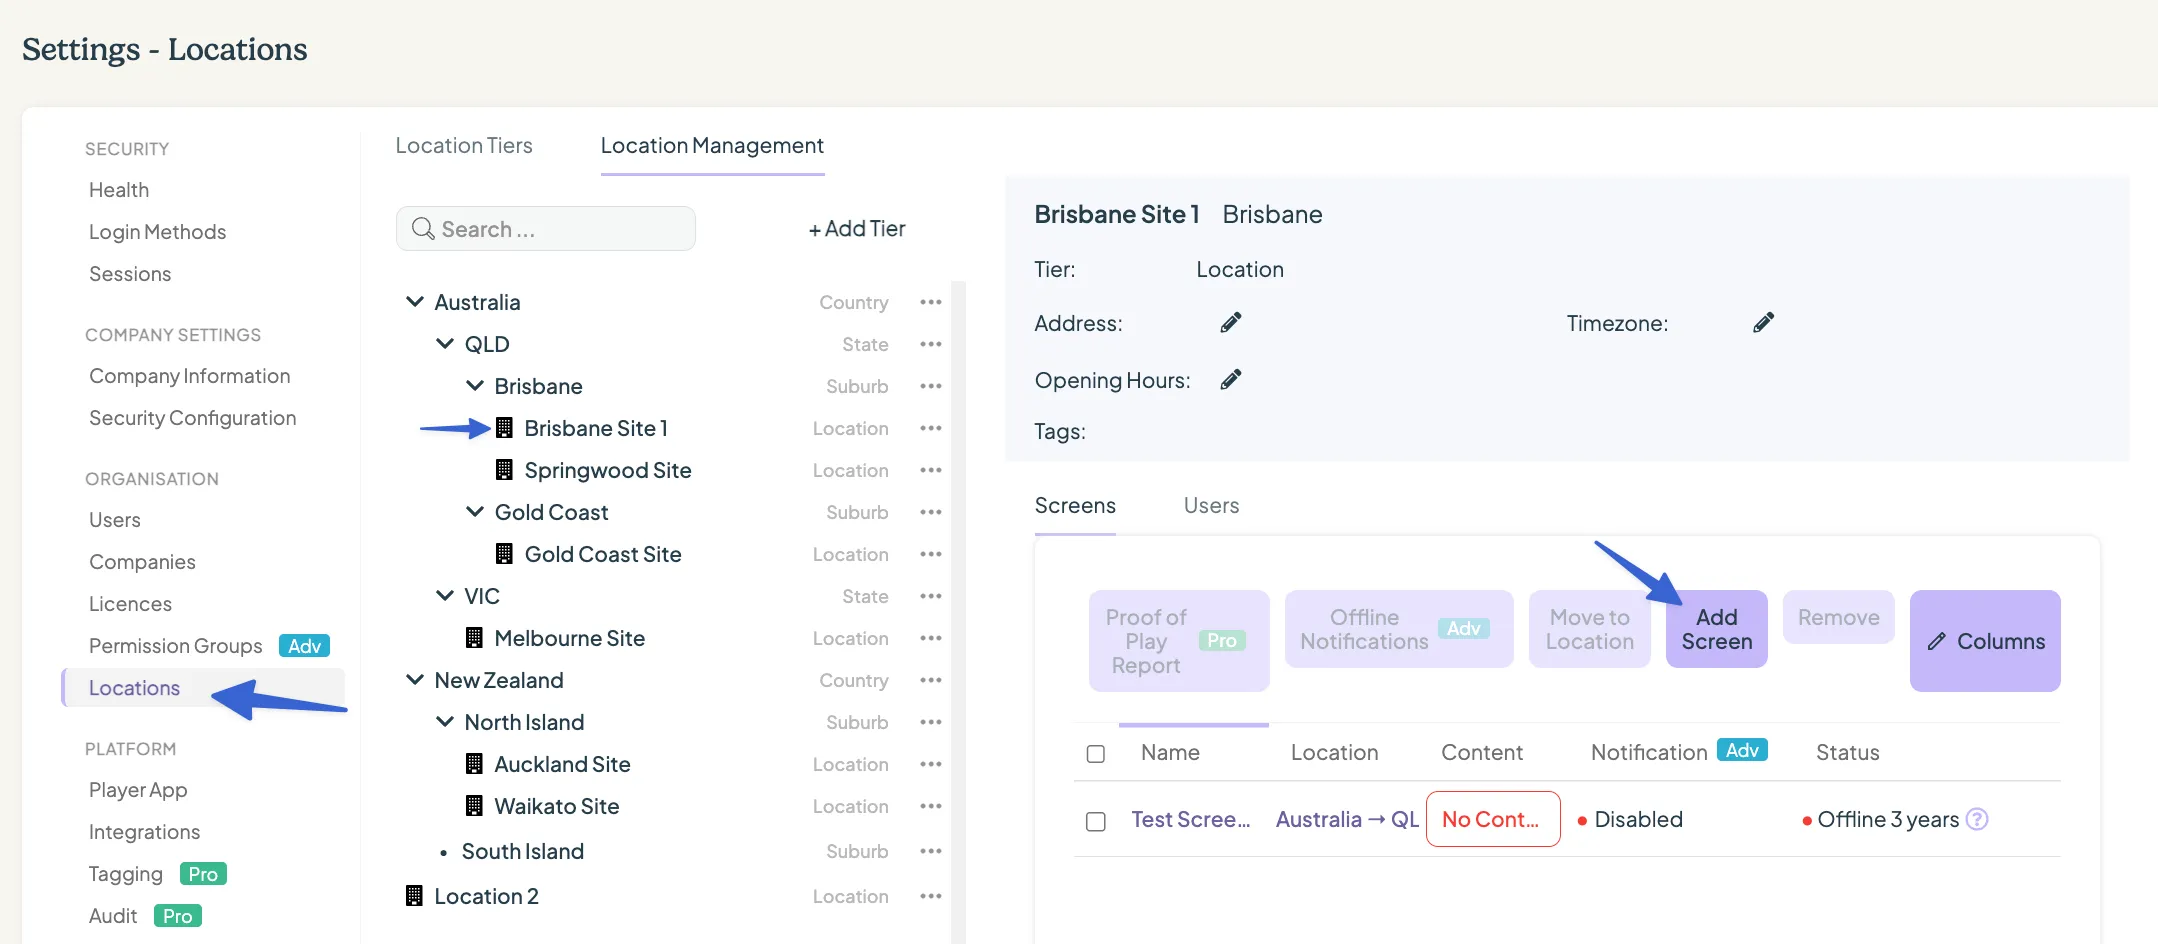
Task: Switch to the Location Tiers tab
Action: [464, 146]
